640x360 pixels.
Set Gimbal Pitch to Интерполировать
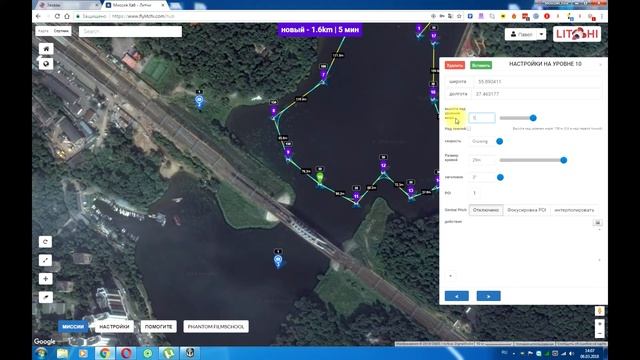[x=574, y=210]
